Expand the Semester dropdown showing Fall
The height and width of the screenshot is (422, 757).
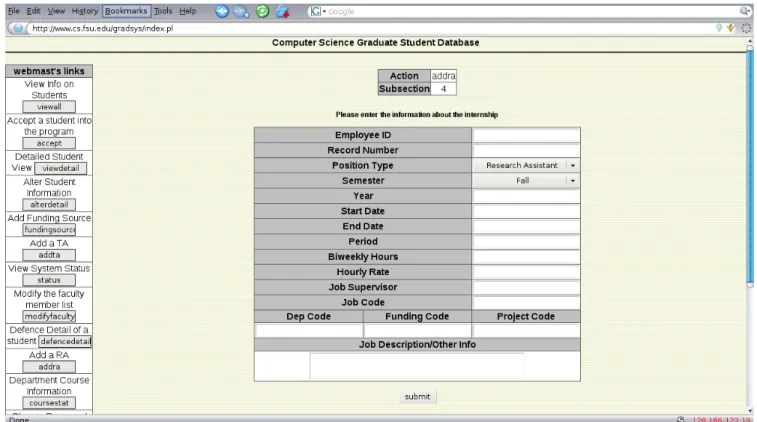pos(526,181)
